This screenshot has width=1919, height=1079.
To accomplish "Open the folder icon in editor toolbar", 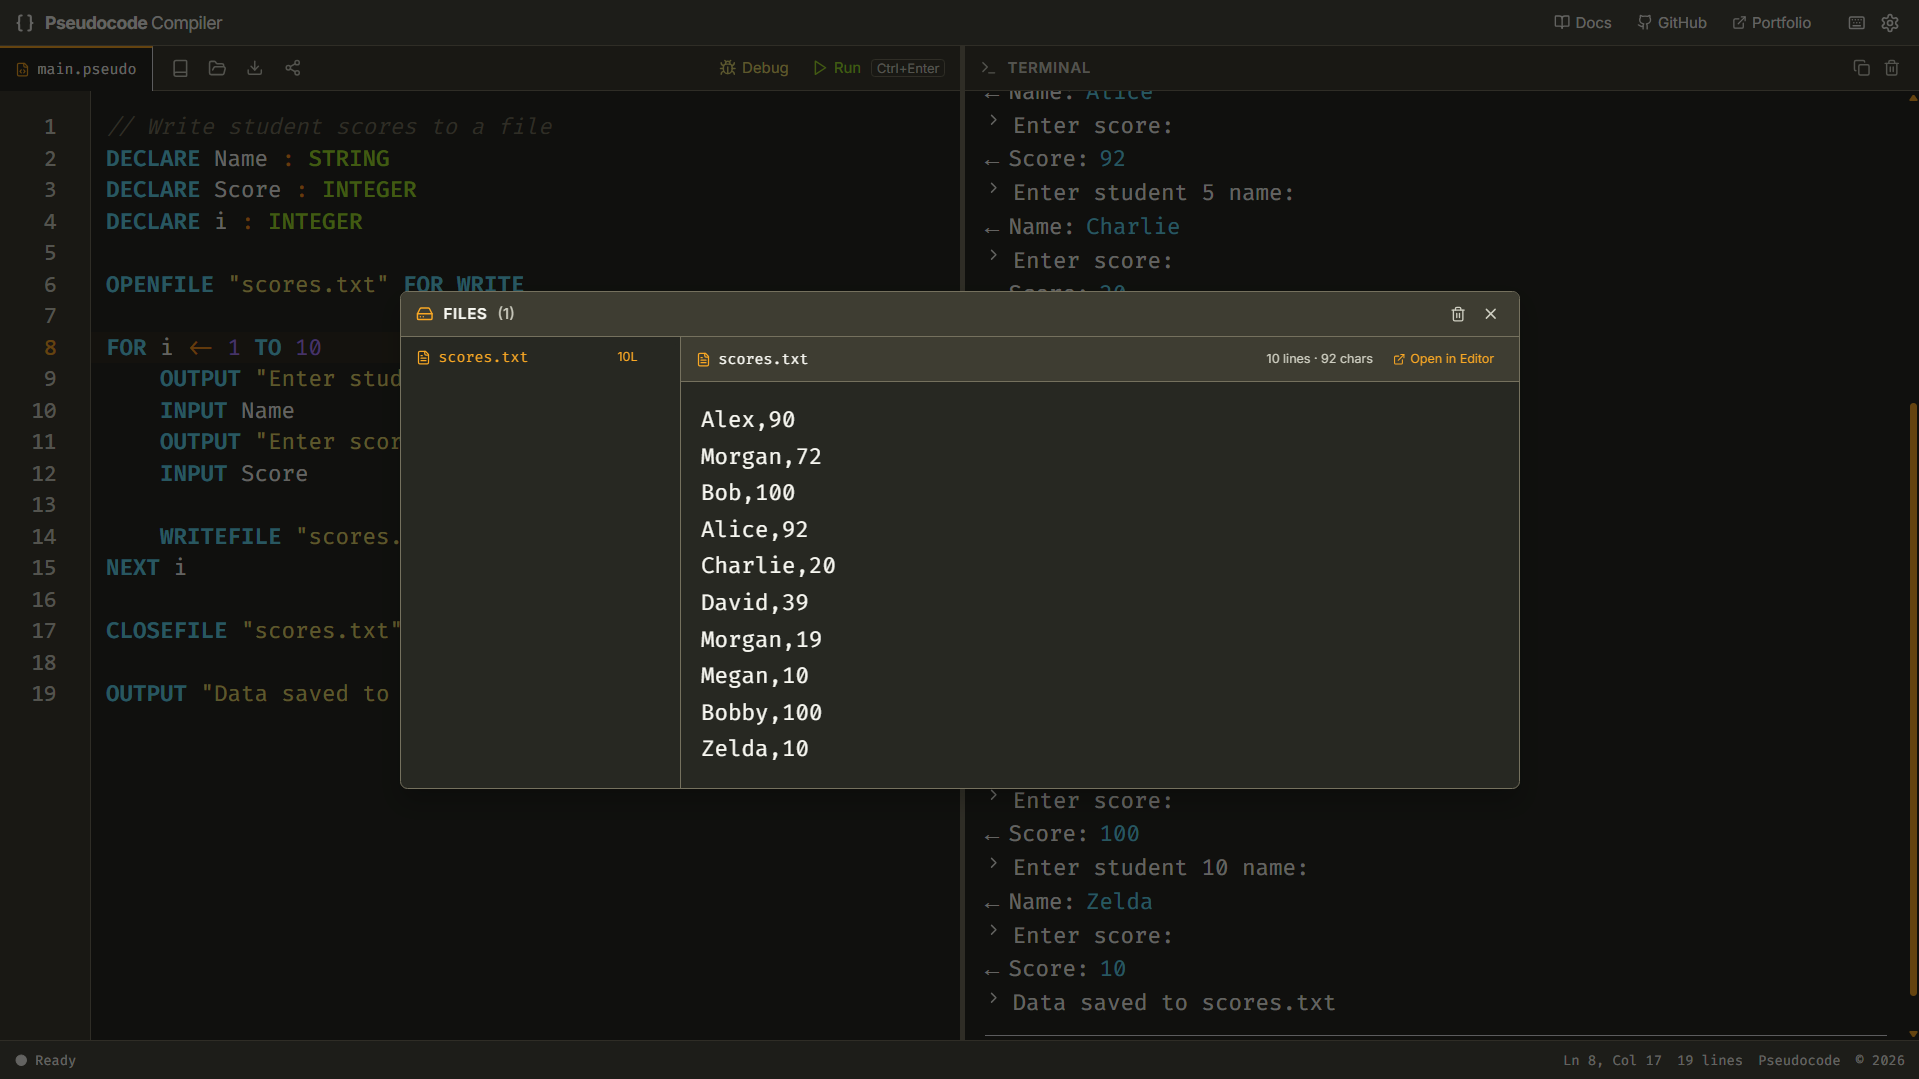I will [x=217, y=68].
